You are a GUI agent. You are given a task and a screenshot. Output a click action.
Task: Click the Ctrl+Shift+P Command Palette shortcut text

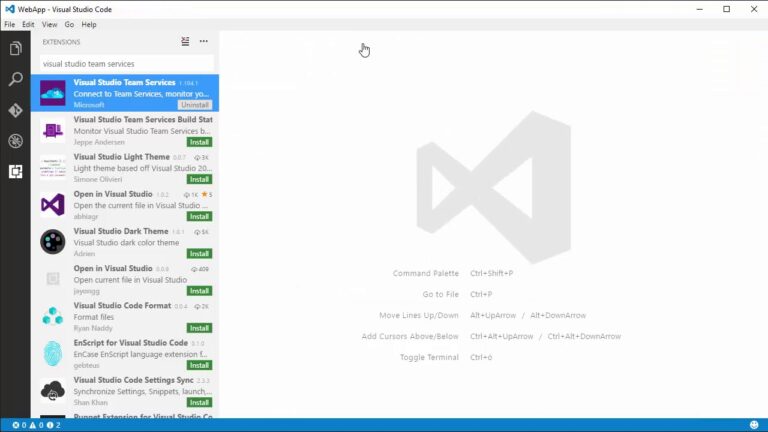pyautogui.click(x=492, y=273)
